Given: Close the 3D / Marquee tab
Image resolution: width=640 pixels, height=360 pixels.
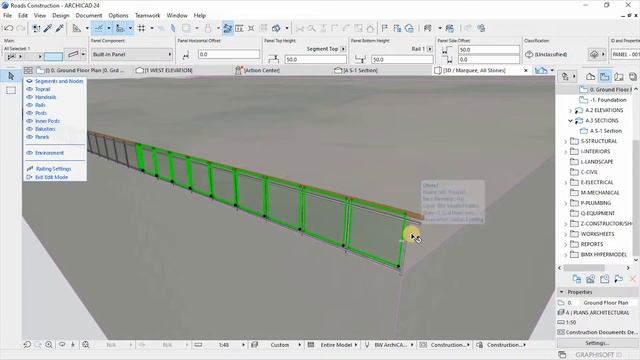Looking at the screenshot, I should [x=526, y=71].
